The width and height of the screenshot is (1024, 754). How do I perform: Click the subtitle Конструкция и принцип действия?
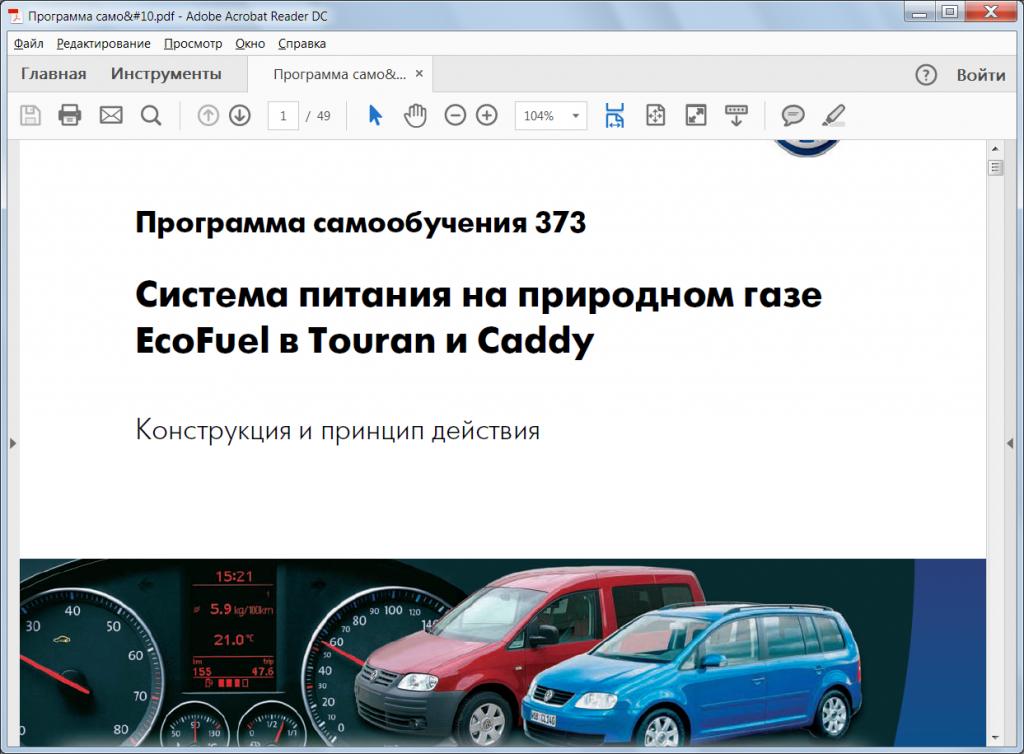pos(338,431)
